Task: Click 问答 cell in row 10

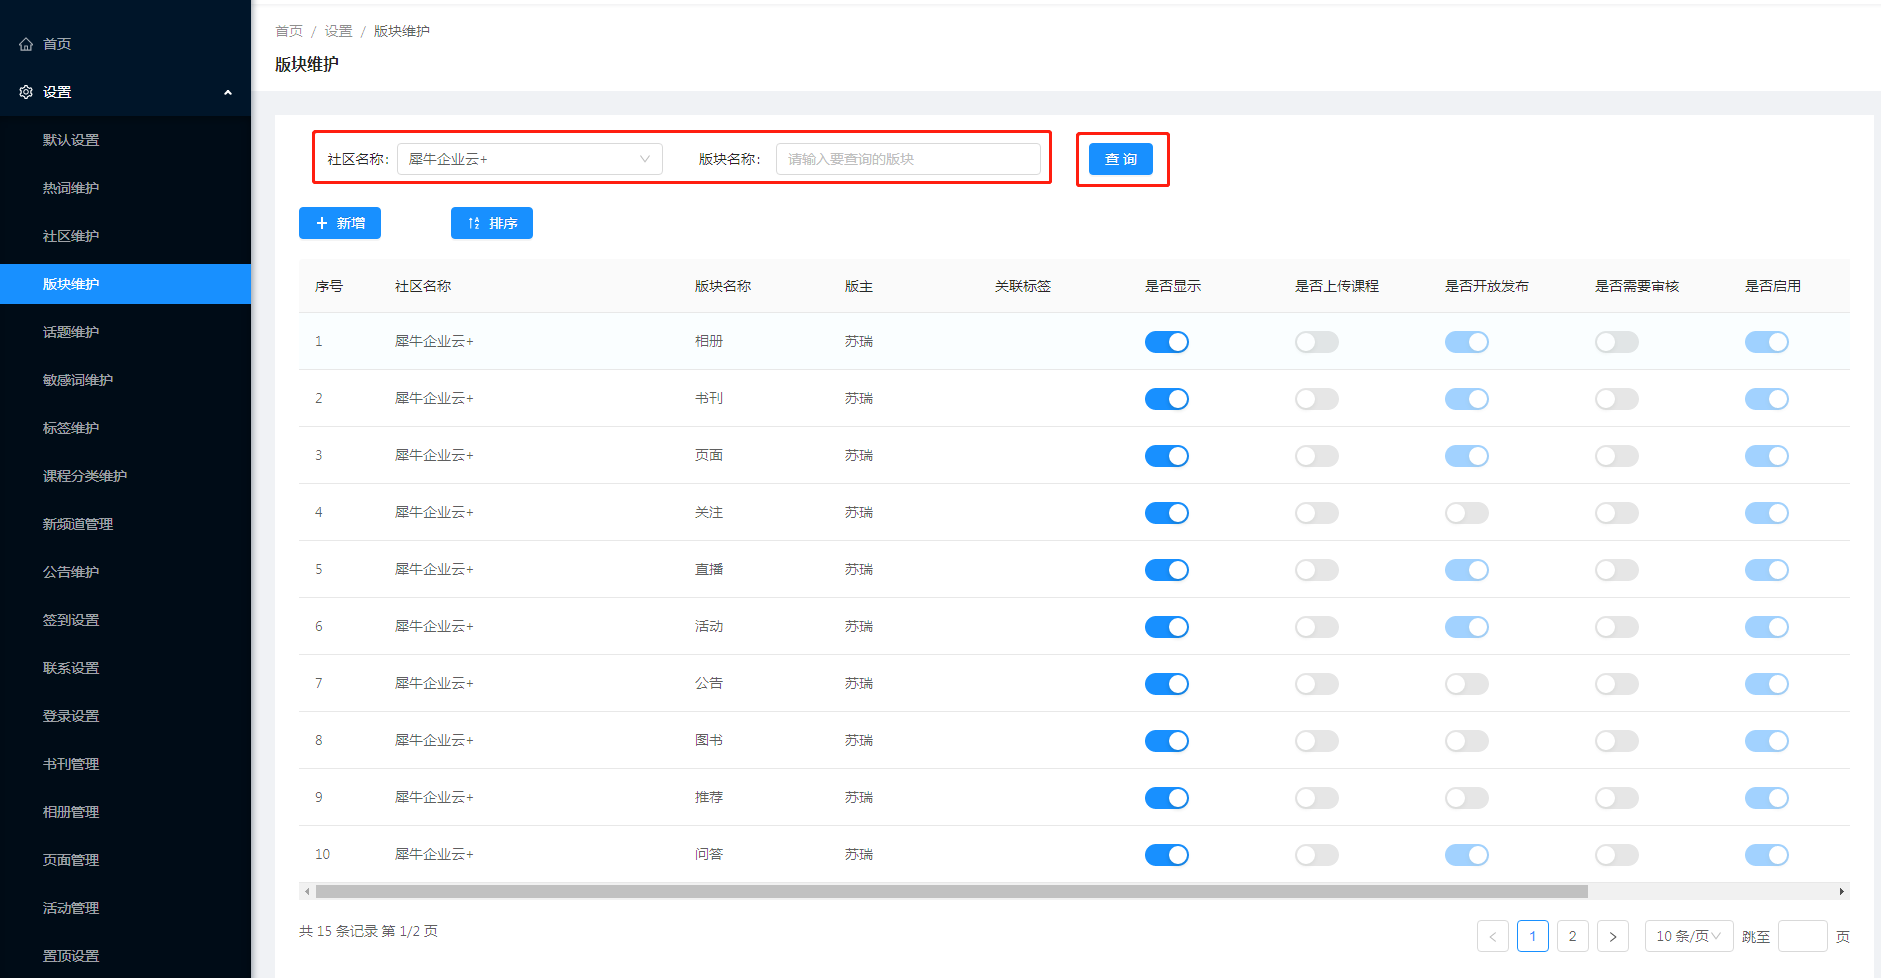Action: click(x=709, y=854)
